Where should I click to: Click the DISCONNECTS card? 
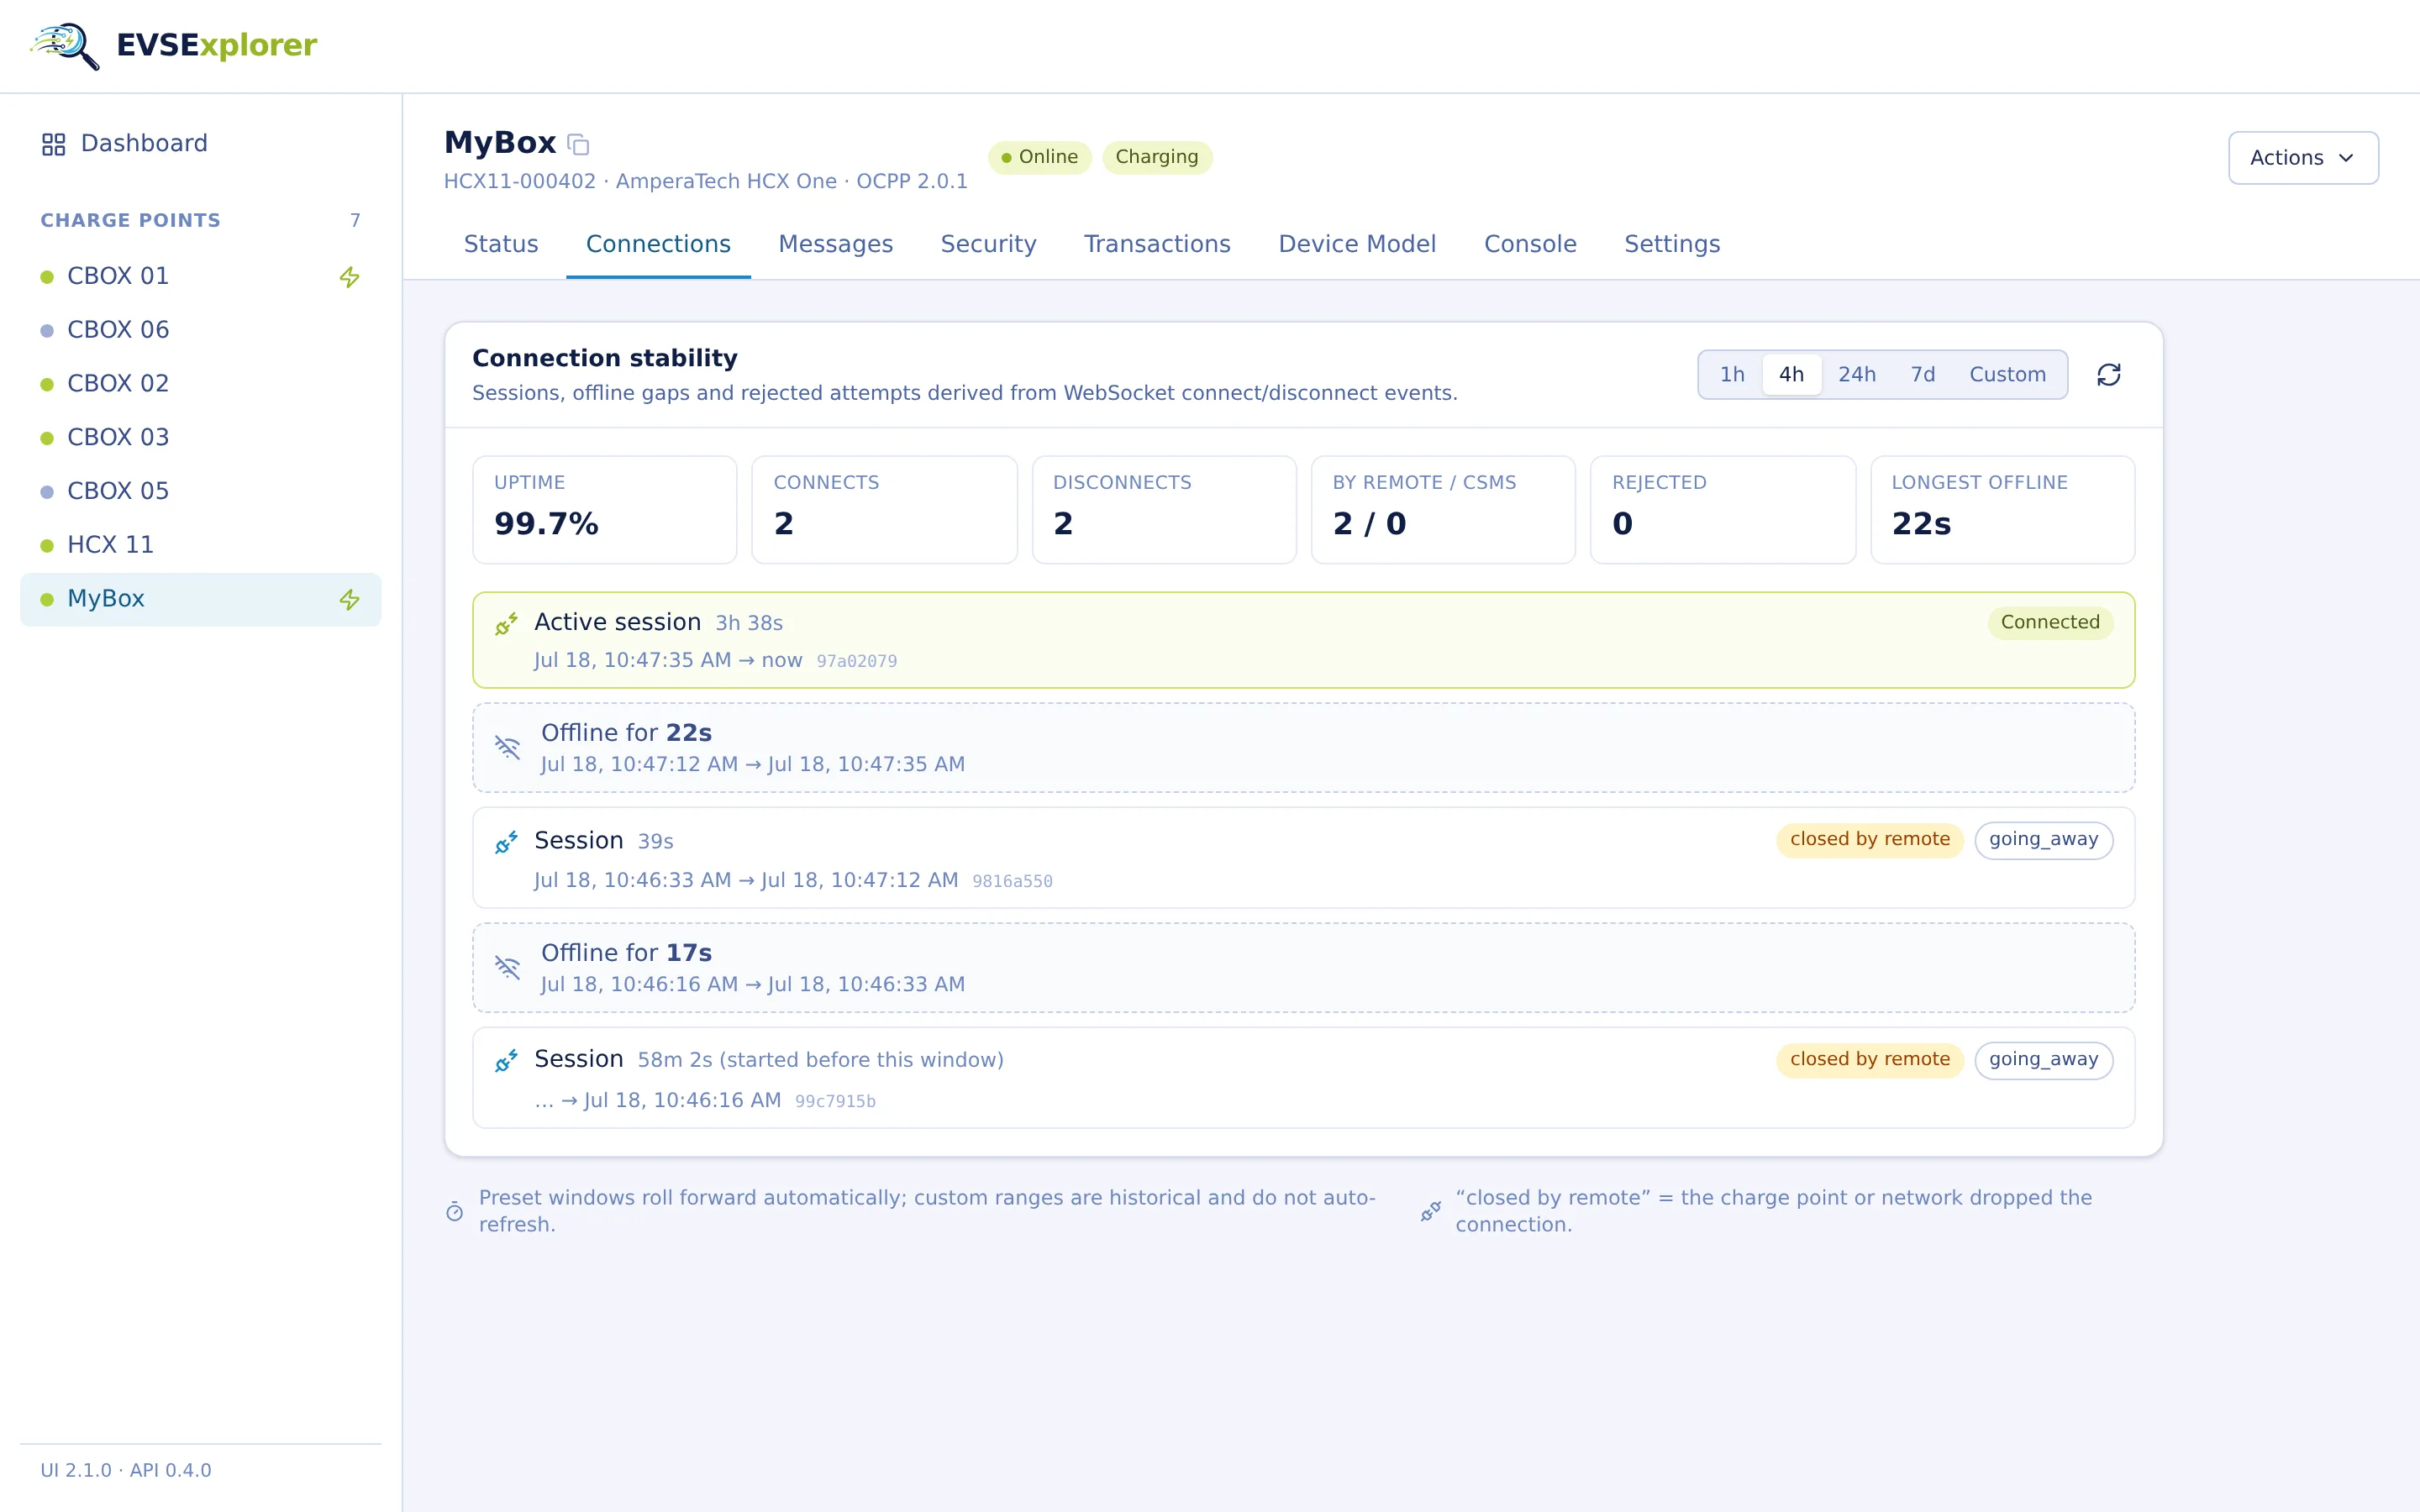click(1164, 510)
